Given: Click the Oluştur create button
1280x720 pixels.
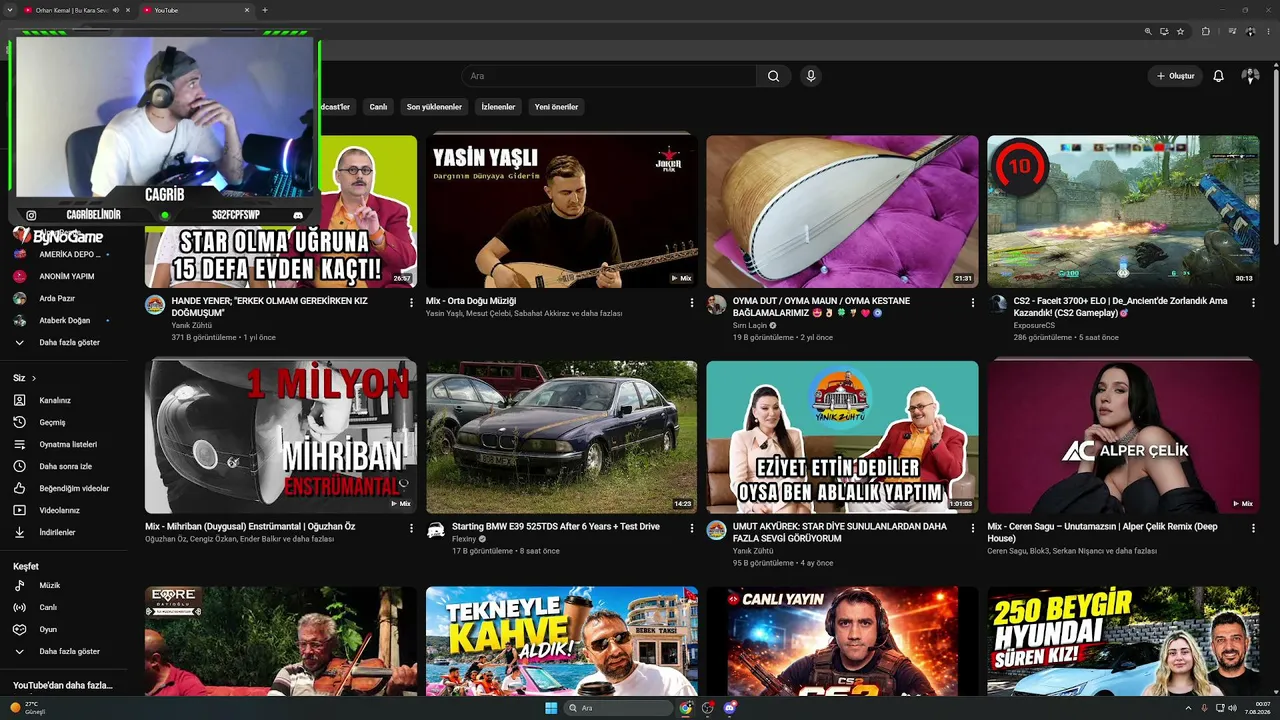Looking at the screenshot, I should pos(1175,76).
